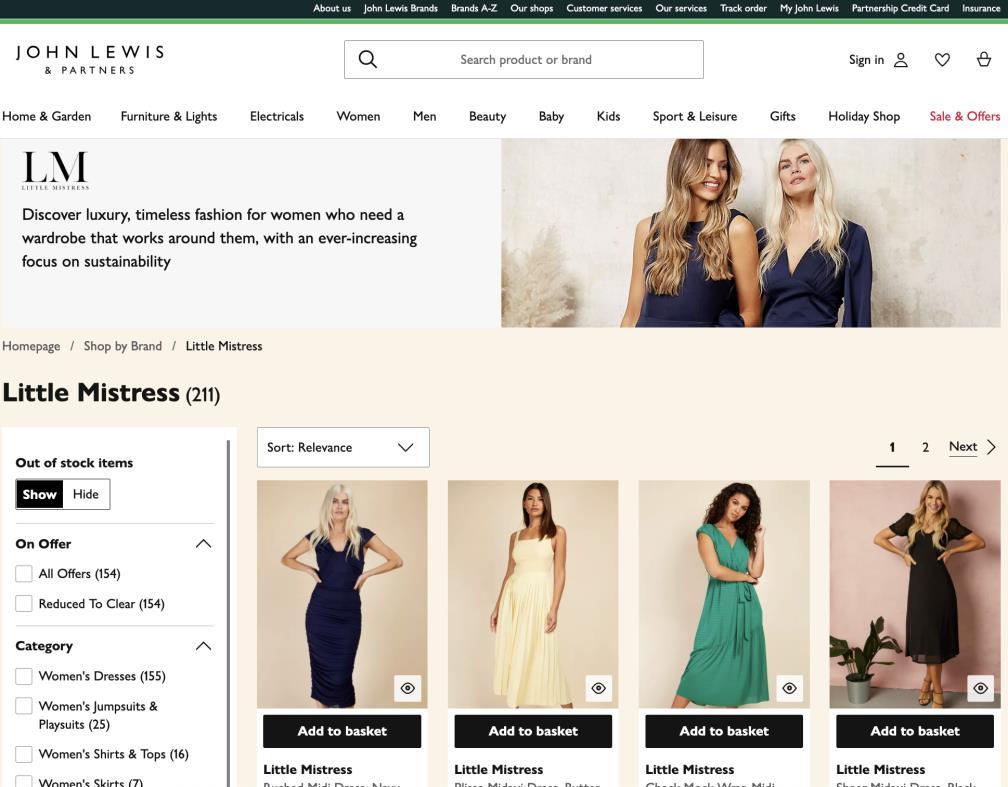Viewport: 1008px width, 787px height.
Task: Open the shopping basket icon
Action: (984, 59)
